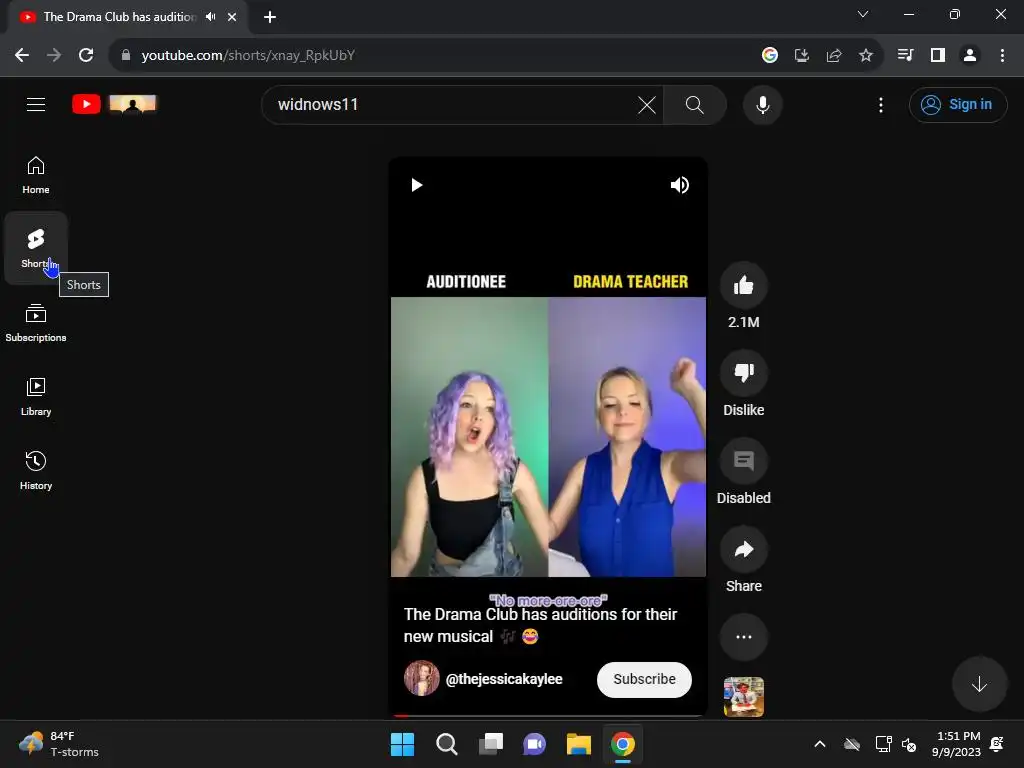1024x768 pixels.
Task: Go forward with browser forward arrow
Action: tap(54, 56)
